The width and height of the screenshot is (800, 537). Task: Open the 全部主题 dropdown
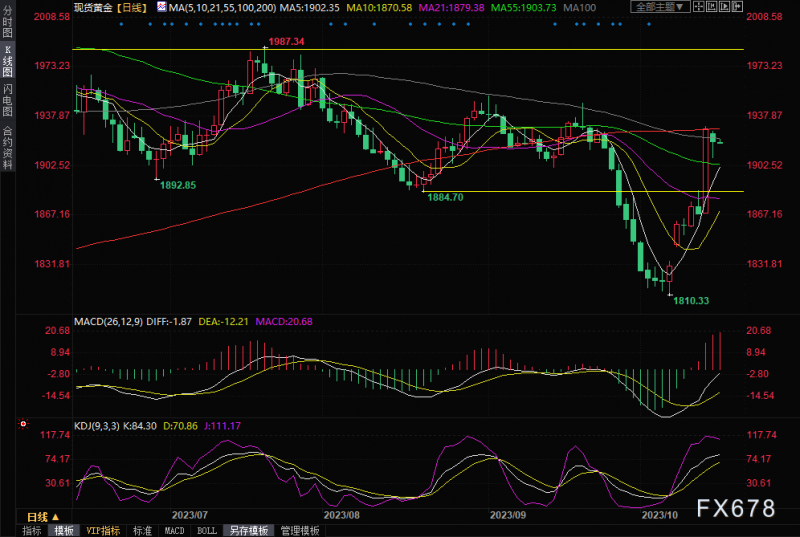click(x=662, y=7)
